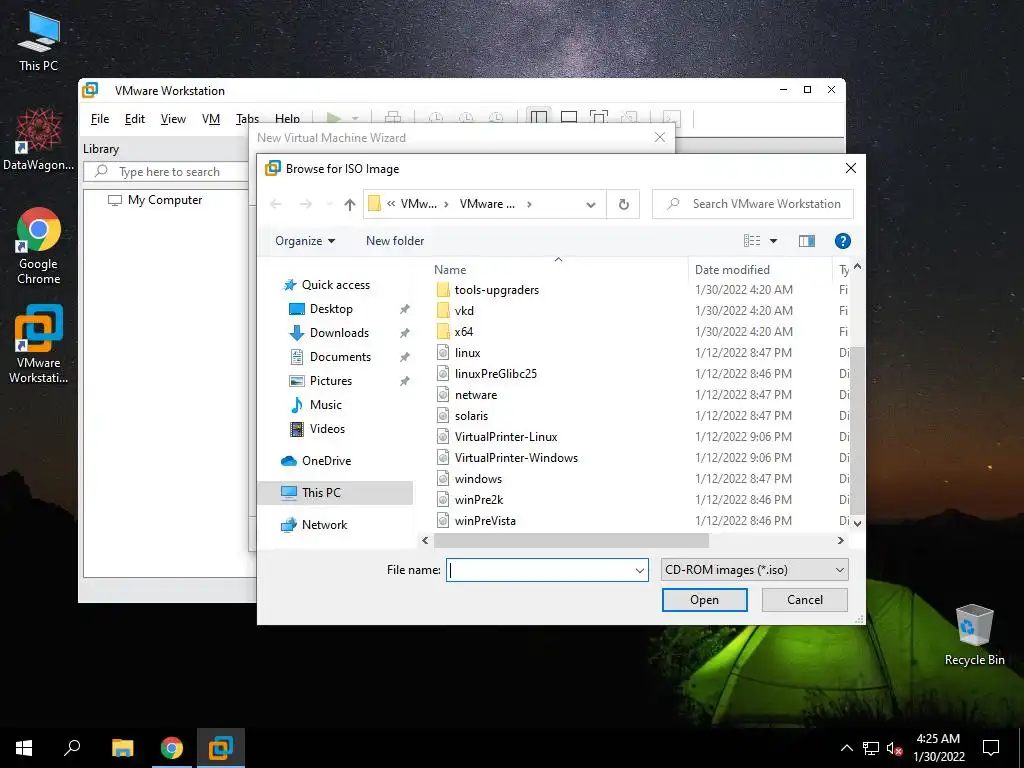The image size is (1024, 768).
Task: Refresh the Browse for ISO folder view
Action: pos(624,204)
